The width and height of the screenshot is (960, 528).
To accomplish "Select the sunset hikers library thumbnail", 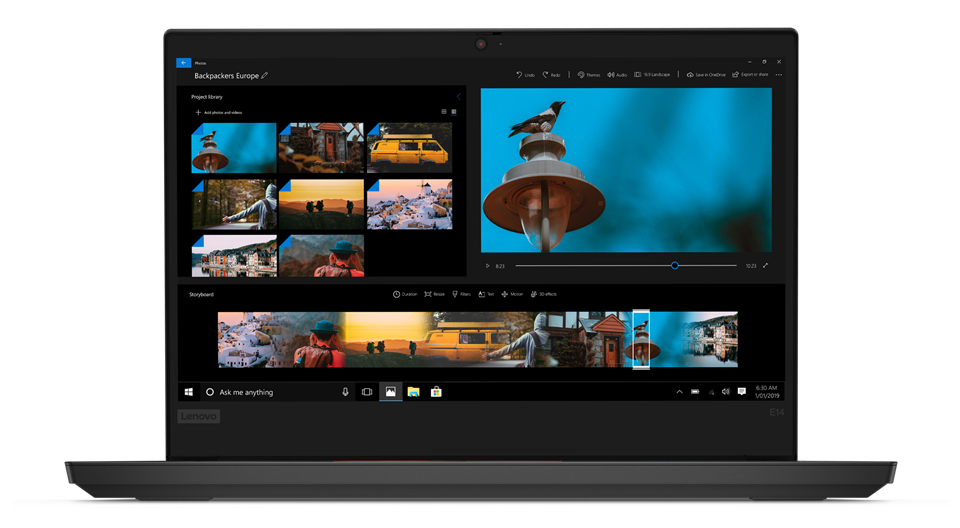I will 321,205.
